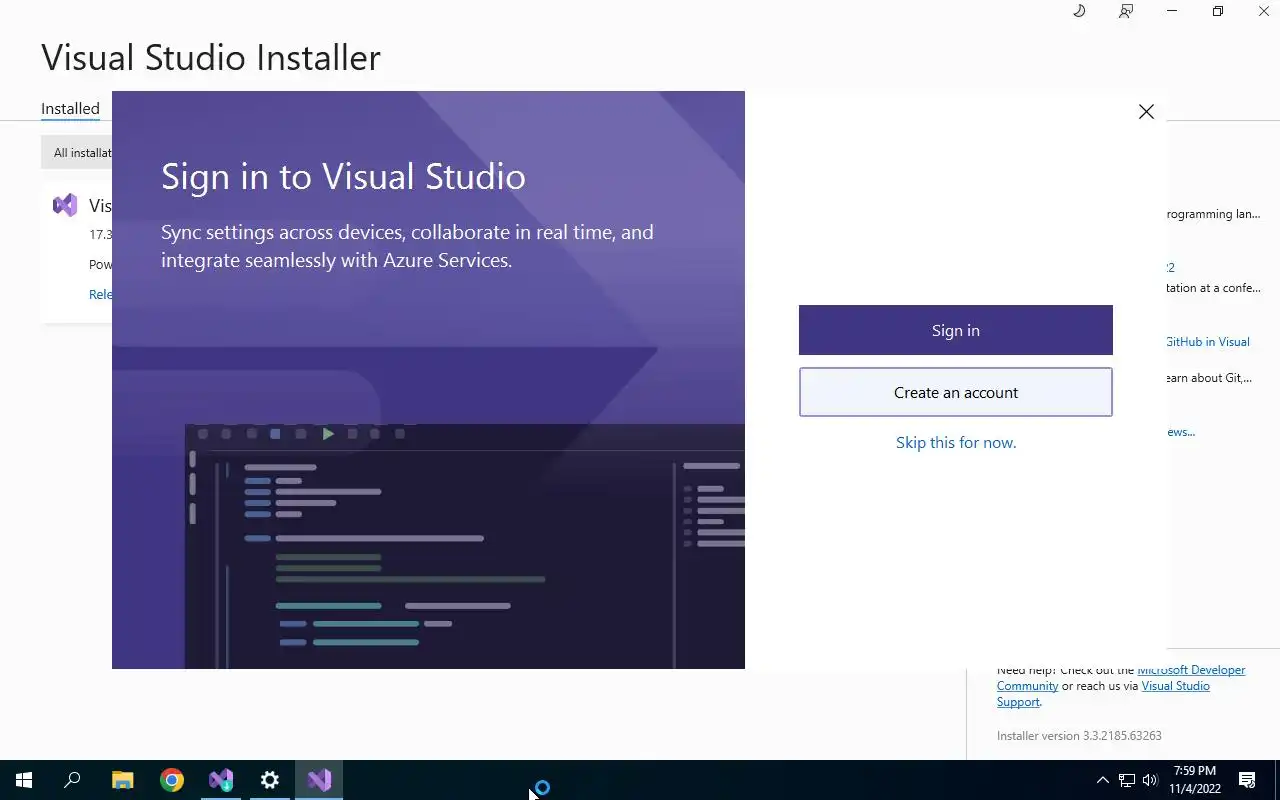Open Microsoft Developer Community link

(x=1121, y=678)
